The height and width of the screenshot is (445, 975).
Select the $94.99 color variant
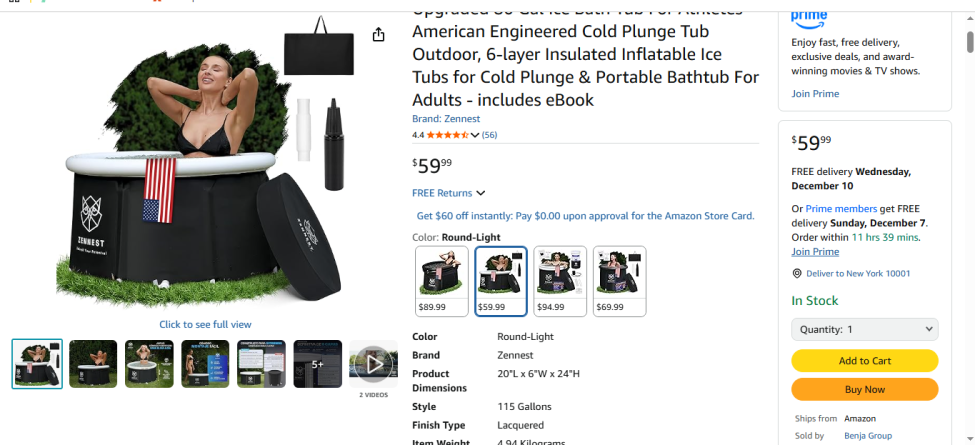click(560, 281)
